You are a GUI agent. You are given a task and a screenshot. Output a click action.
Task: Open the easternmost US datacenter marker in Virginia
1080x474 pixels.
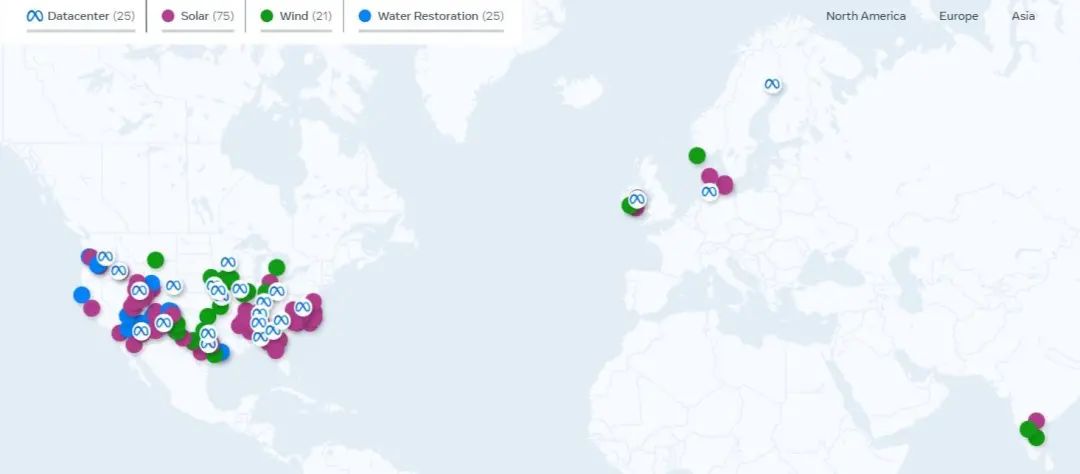pyautogui.click(x=303, y=307)
